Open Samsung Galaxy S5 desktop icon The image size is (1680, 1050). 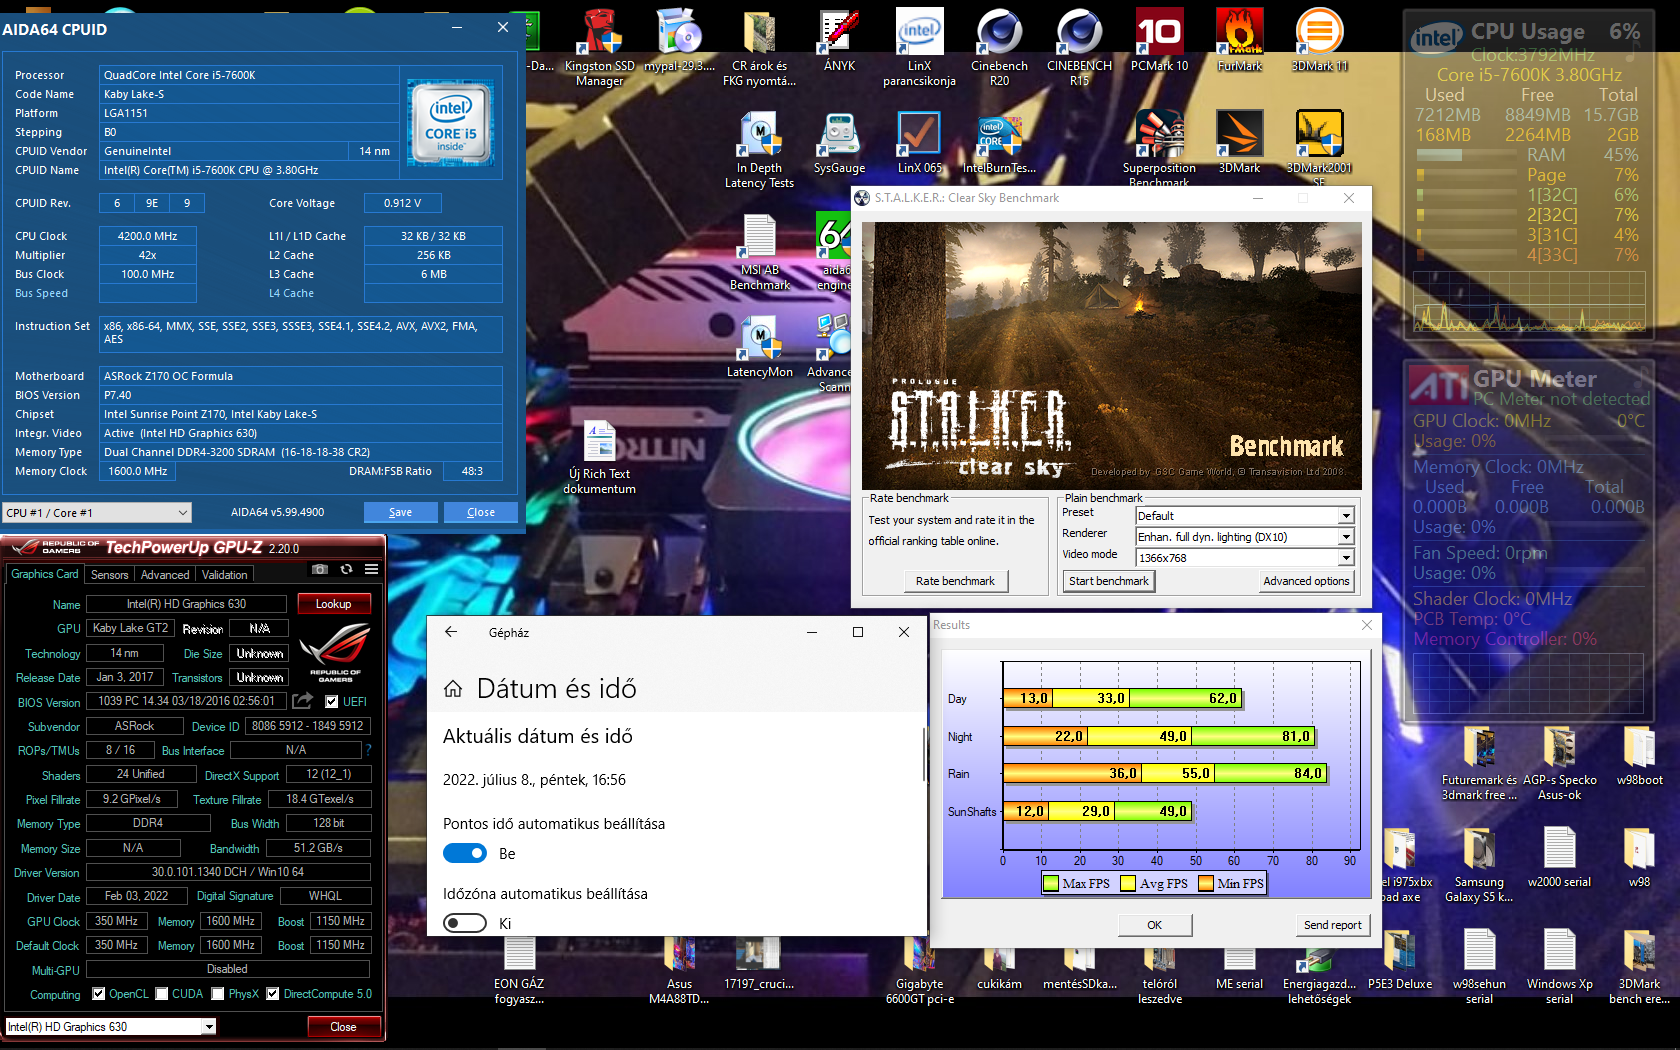1479,864
